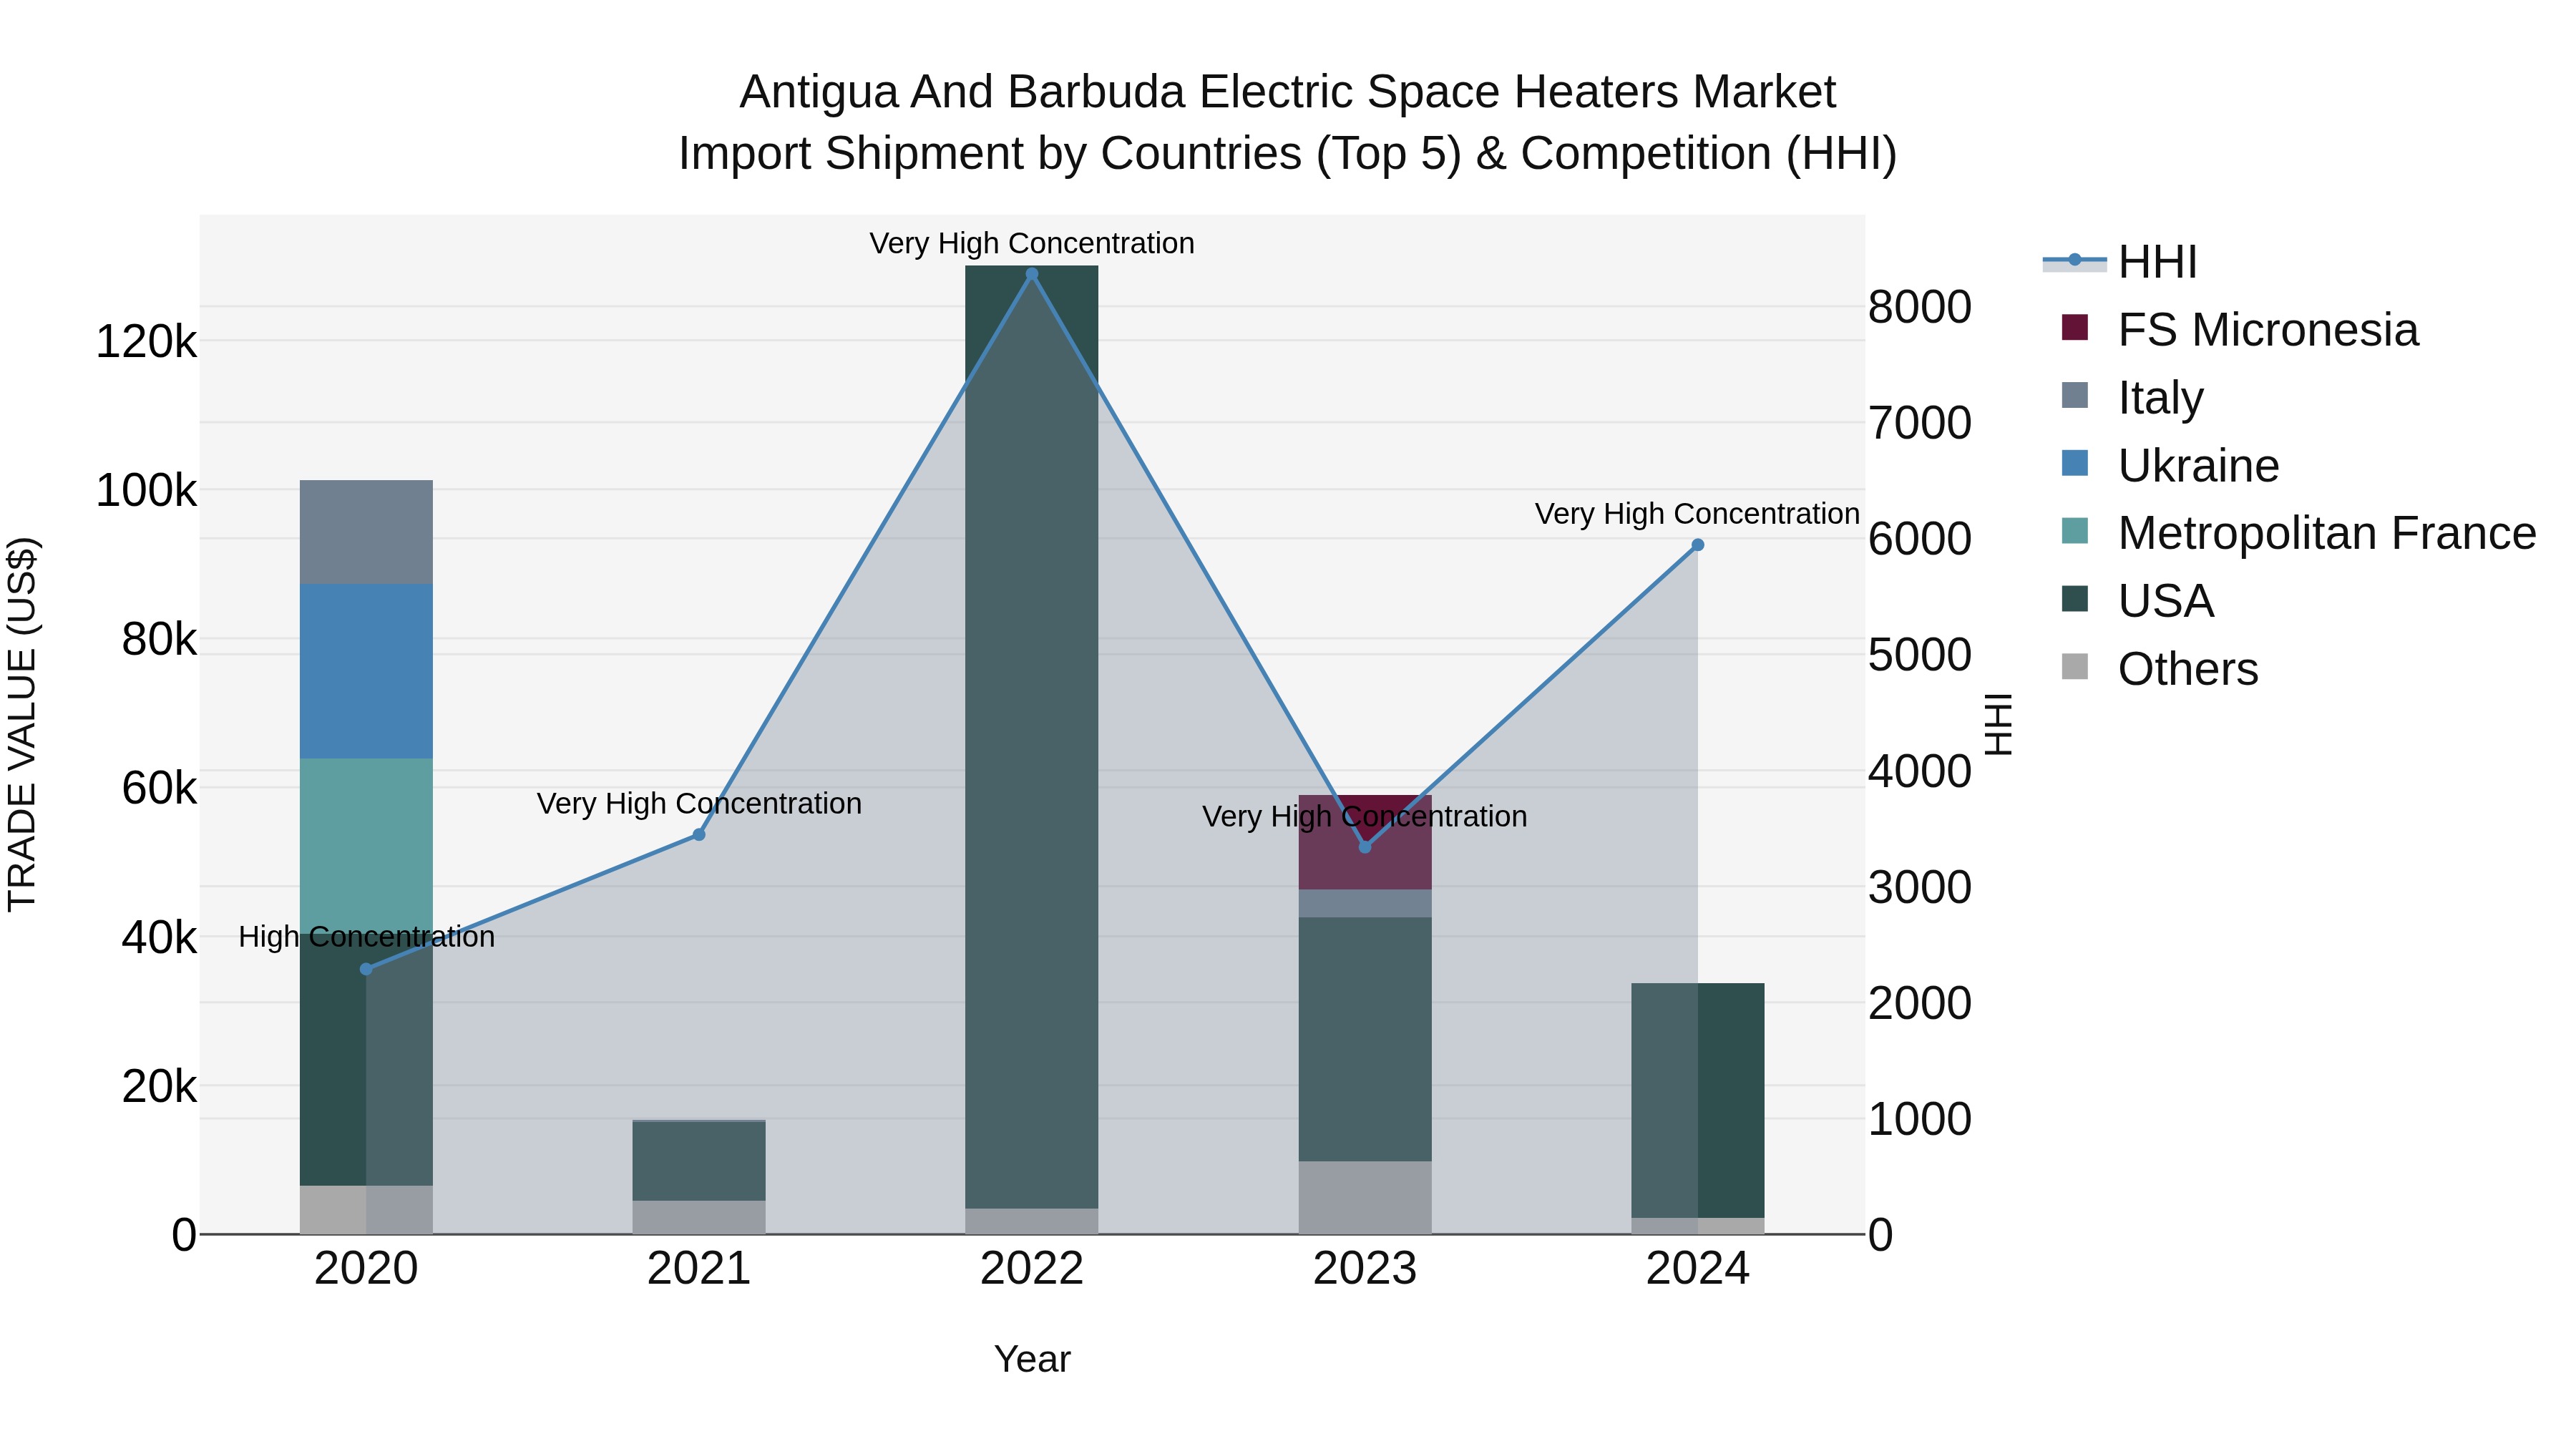Screen dimensions: 2576x1449
Task: Click the Ukraine segment in the 2020 bar
Action: 366,671
